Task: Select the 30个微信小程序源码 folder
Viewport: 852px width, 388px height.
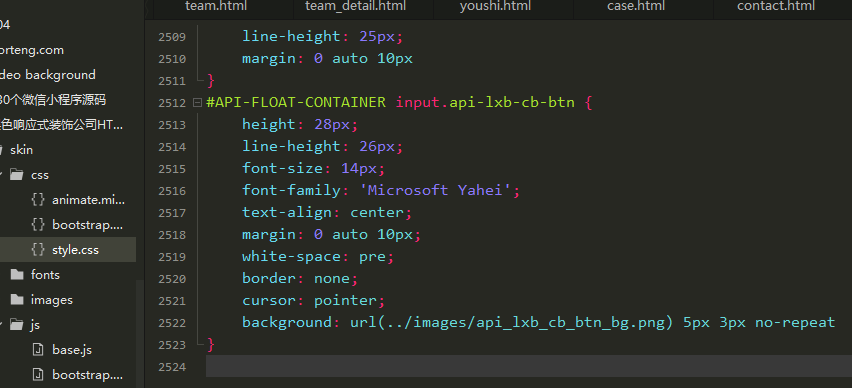Action: point(53,100)
